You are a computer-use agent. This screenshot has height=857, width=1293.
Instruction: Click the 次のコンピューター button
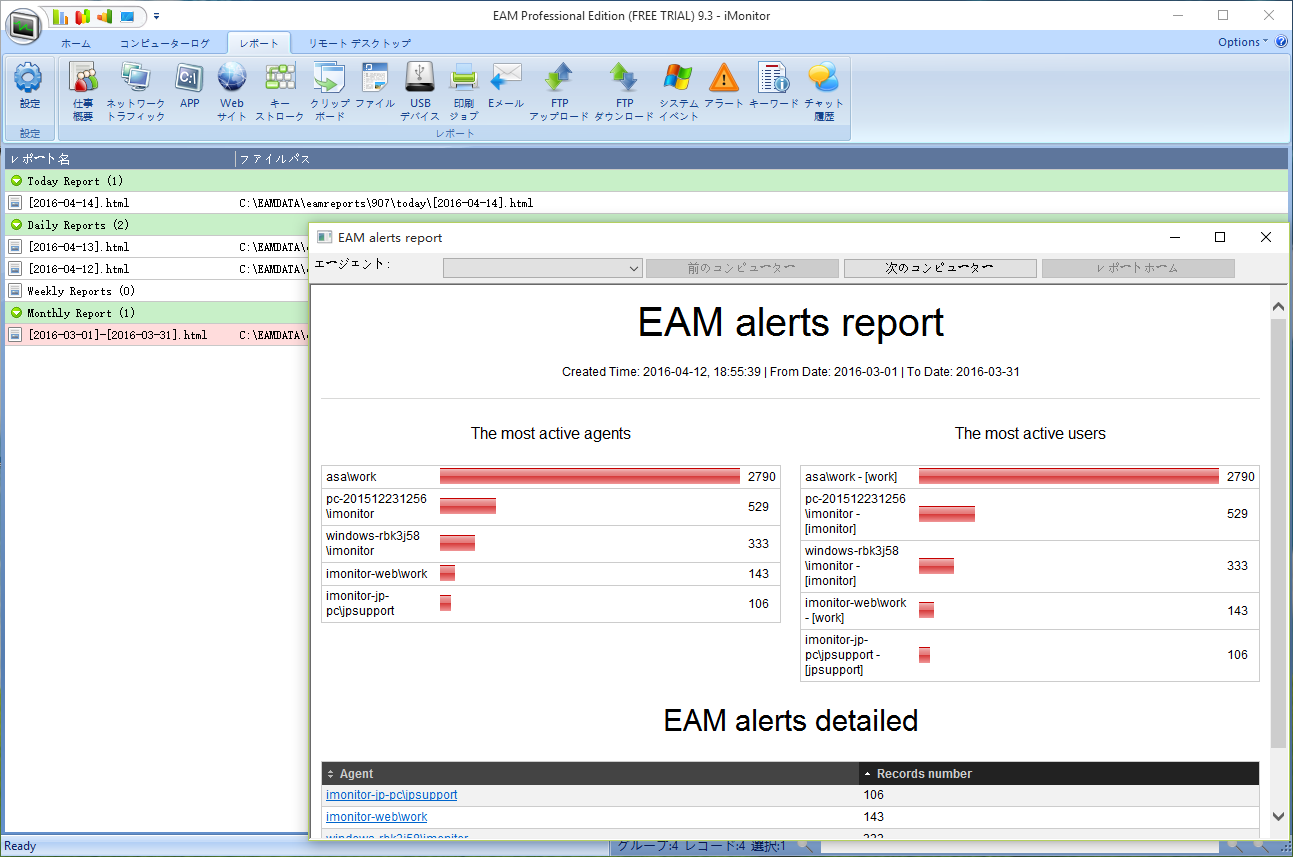[x=939, y=269]
